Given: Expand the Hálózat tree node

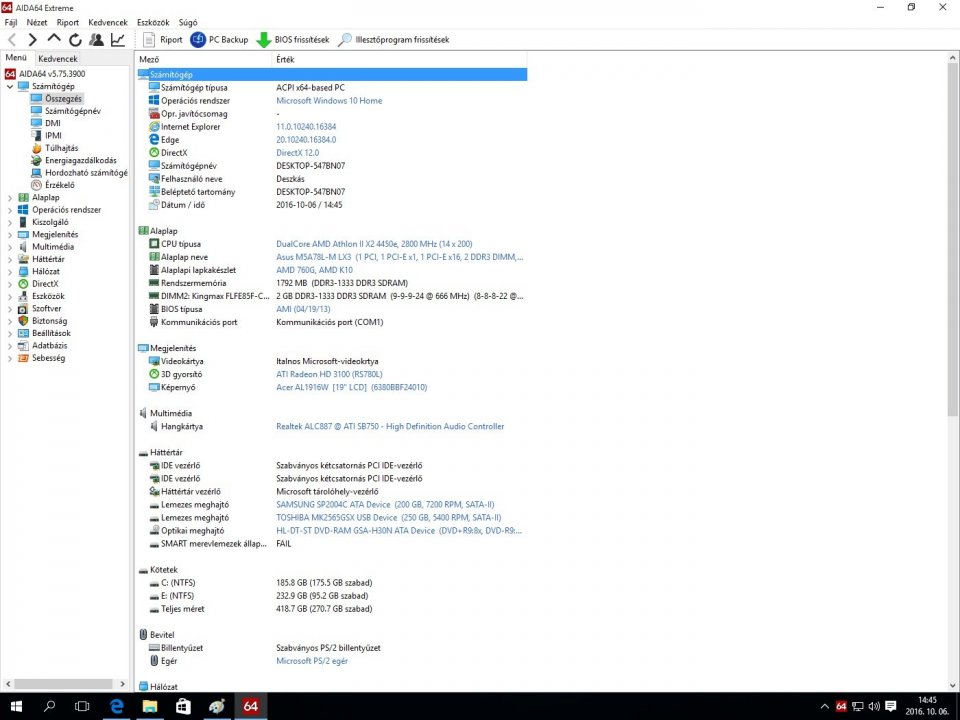Looking at the screenshot, I should tap(10, 272).
